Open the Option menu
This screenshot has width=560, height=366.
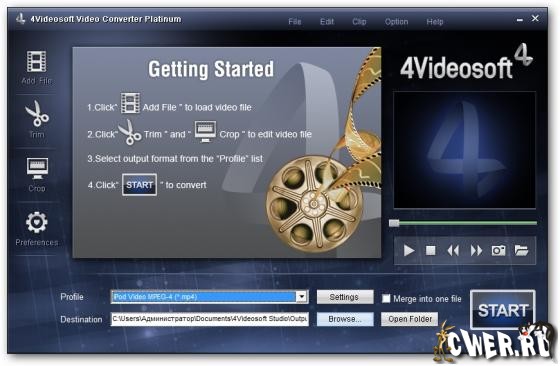[396, 22]
